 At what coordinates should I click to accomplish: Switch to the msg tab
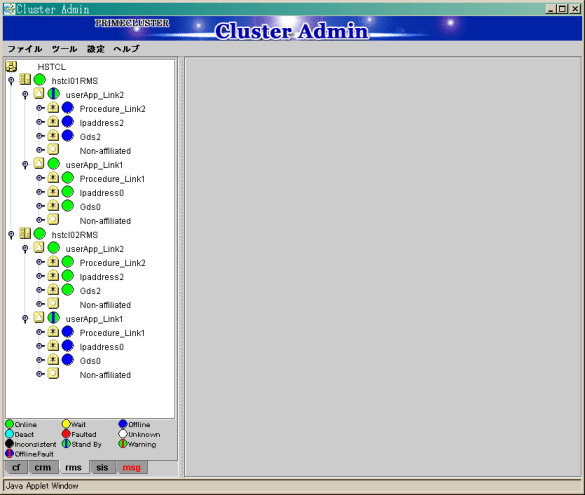coord(131,467)
